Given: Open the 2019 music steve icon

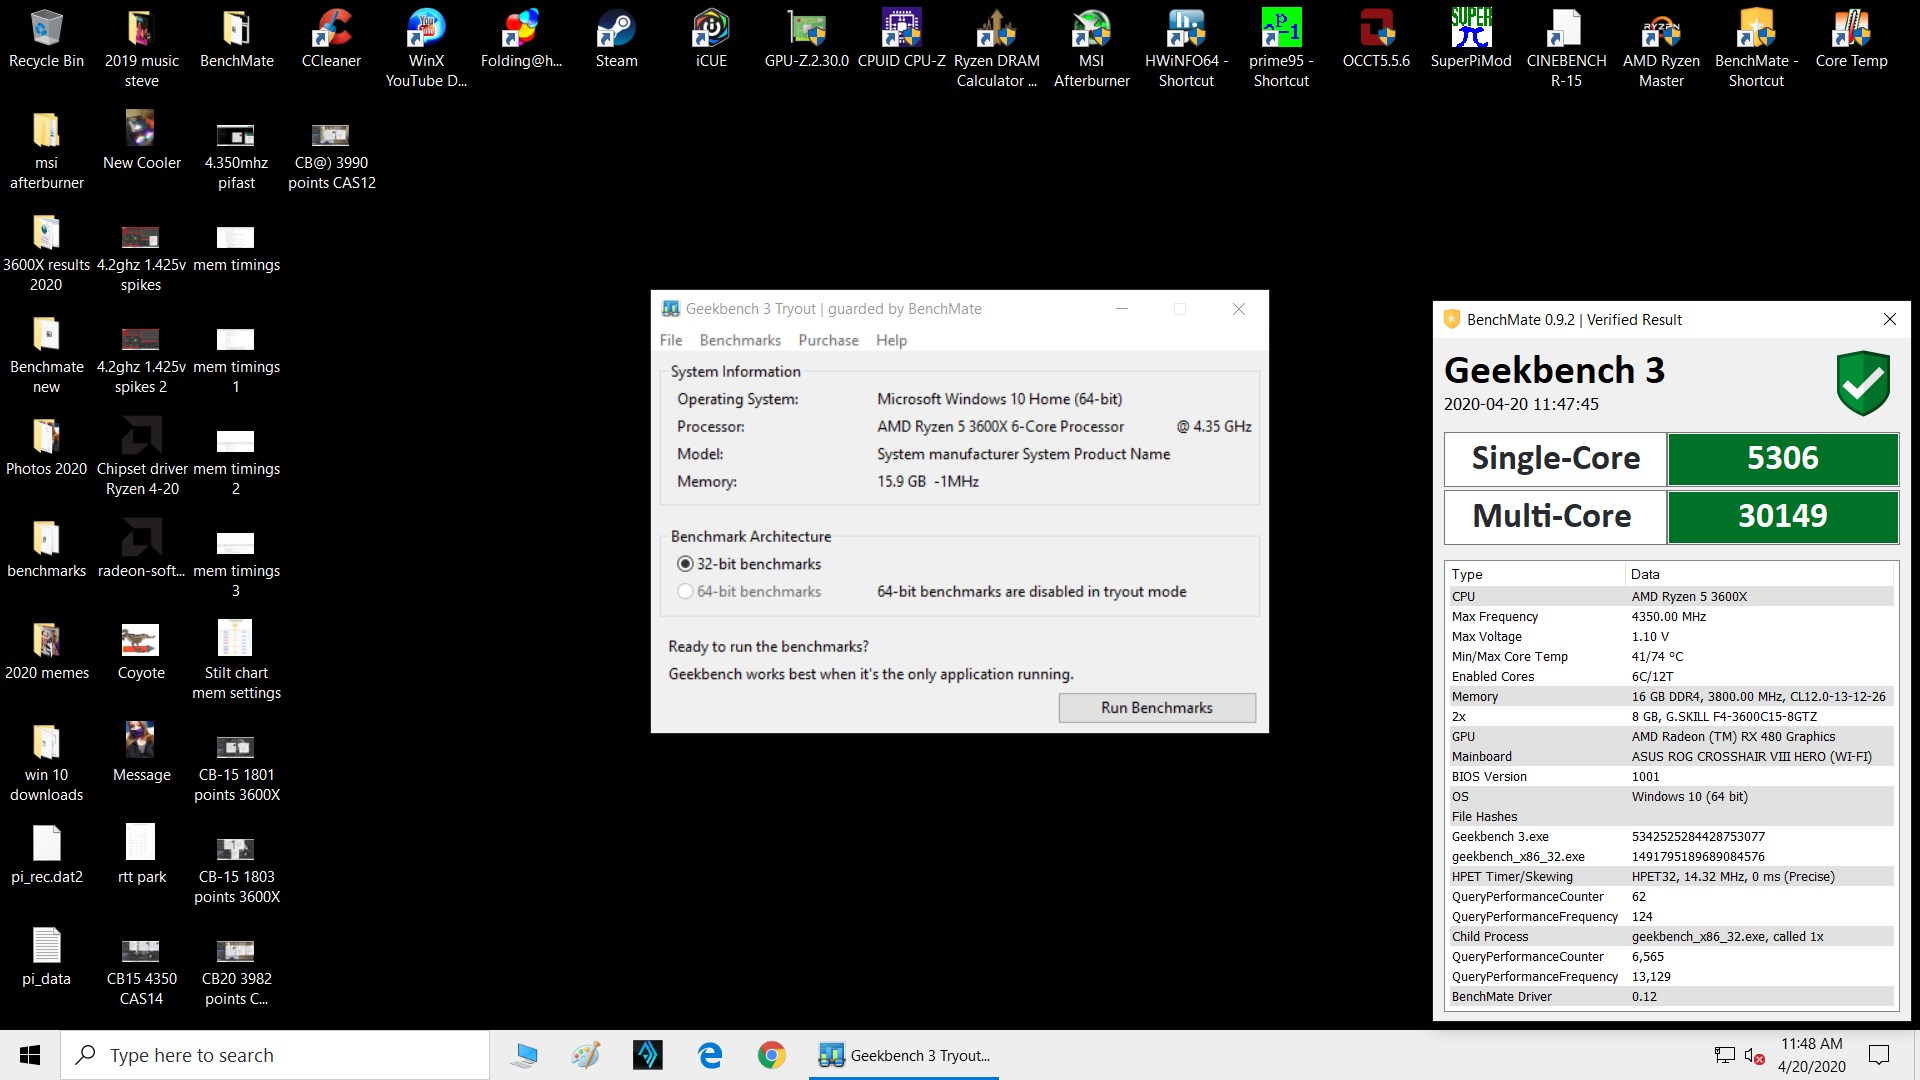Looking at the screenshot, I should coord(141,48).
